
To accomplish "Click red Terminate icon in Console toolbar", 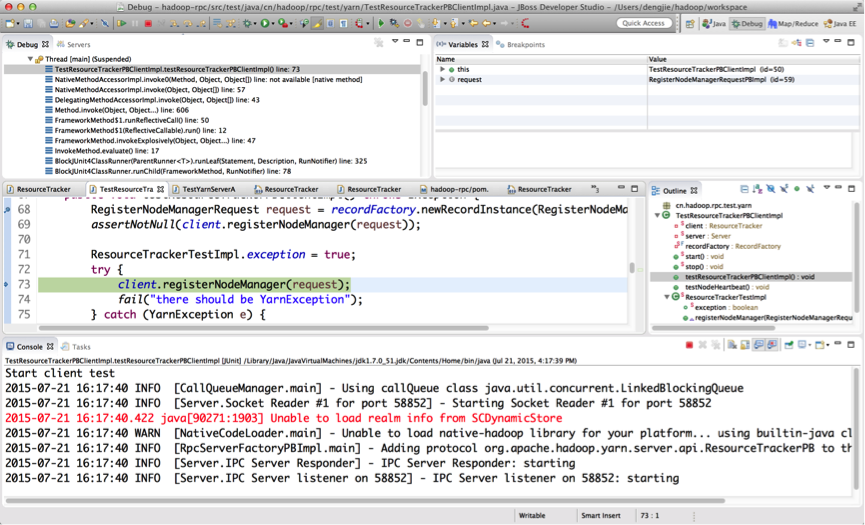I will coord(689,345).
